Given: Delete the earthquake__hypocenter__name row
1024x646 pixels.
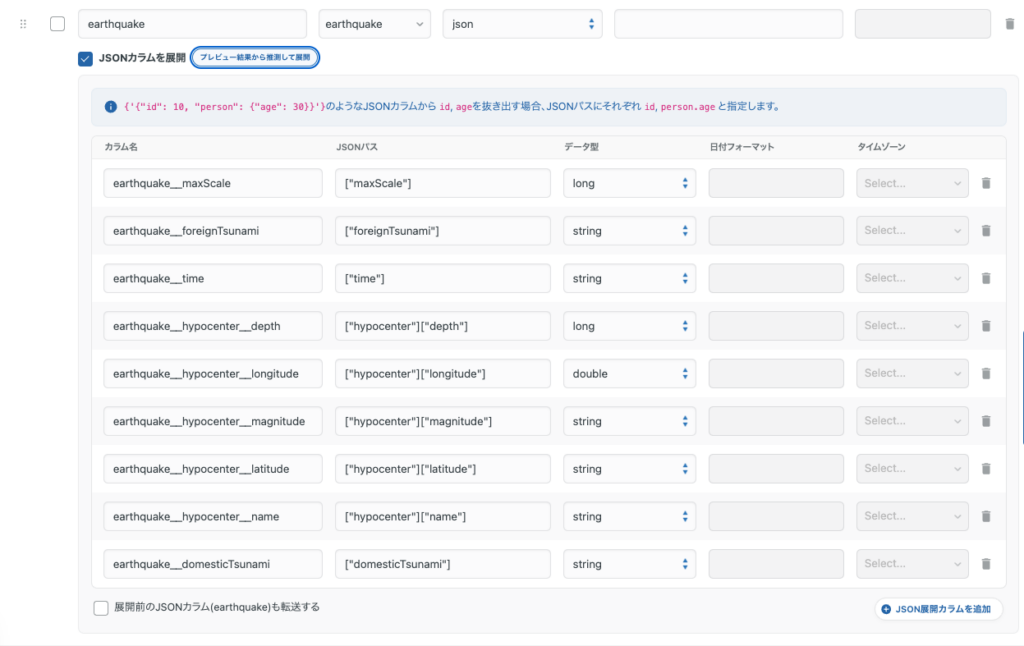Looking at the screenshot, I should pos(986,517).
